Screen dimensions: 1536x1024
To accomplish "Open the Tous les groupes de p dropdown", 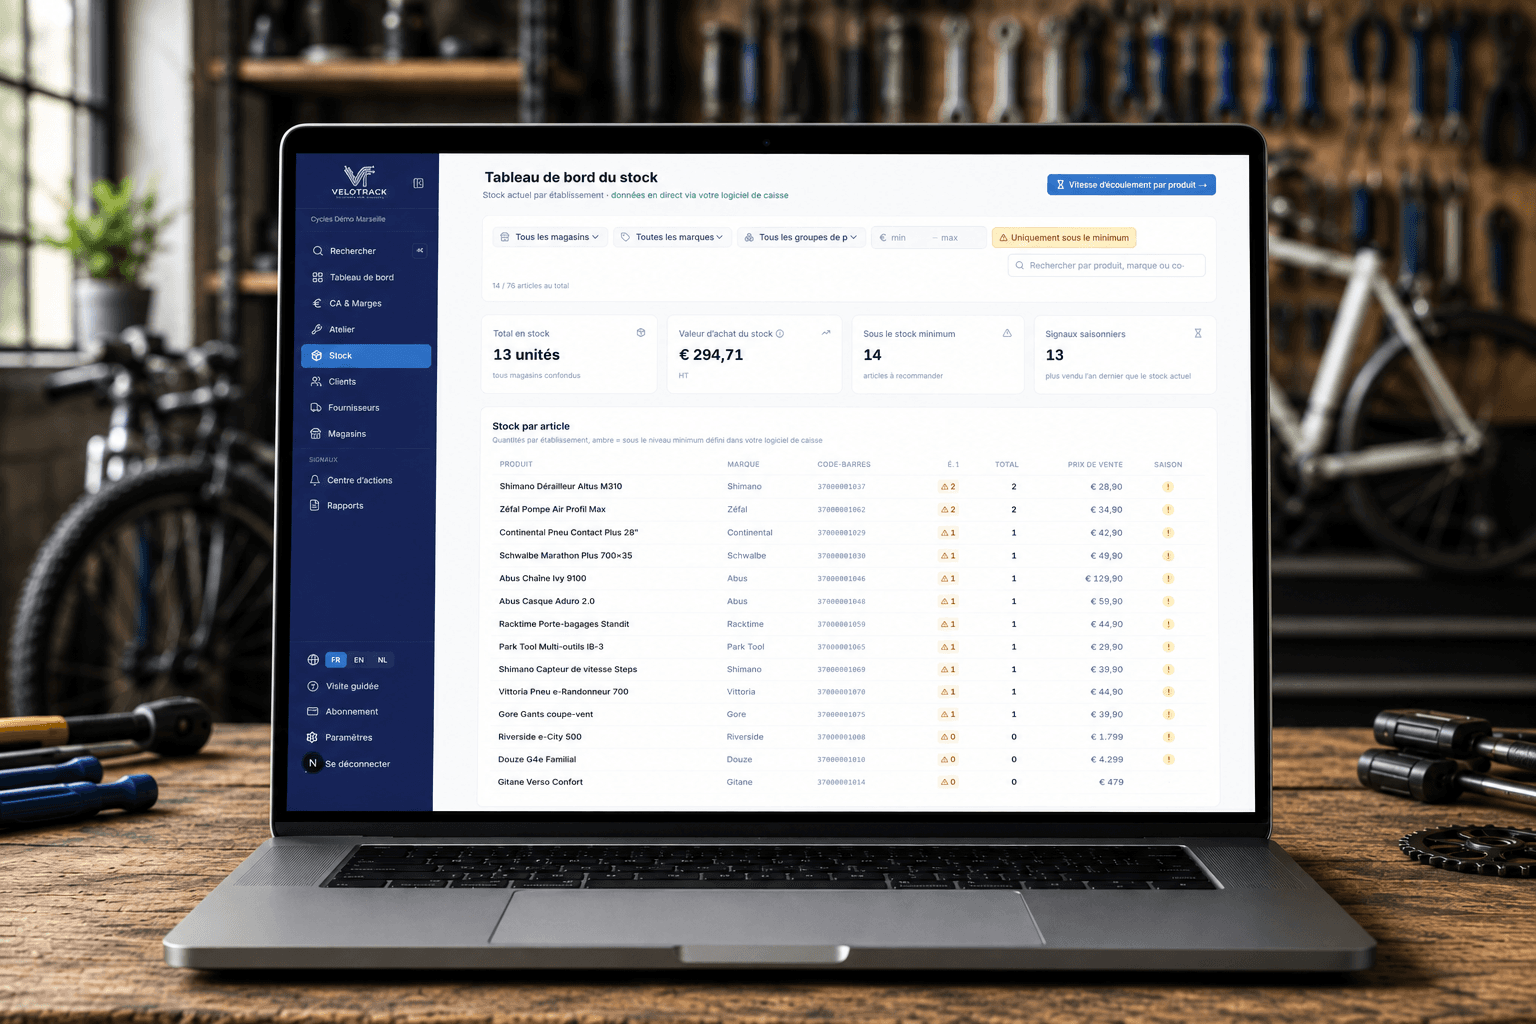I will (x=801, y=237).
